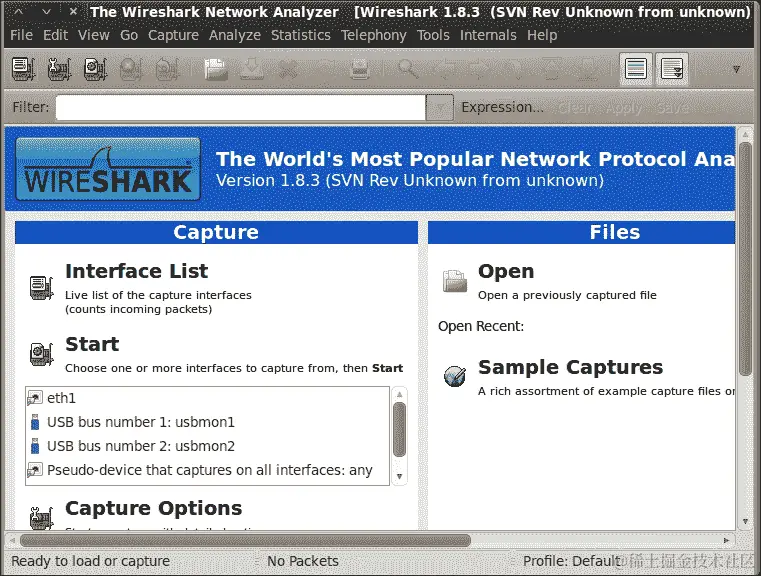Viewport: 761px width, 576px height.
Task: Open the Edit menu
Action: pyautogui.click(x=55, y=35)
